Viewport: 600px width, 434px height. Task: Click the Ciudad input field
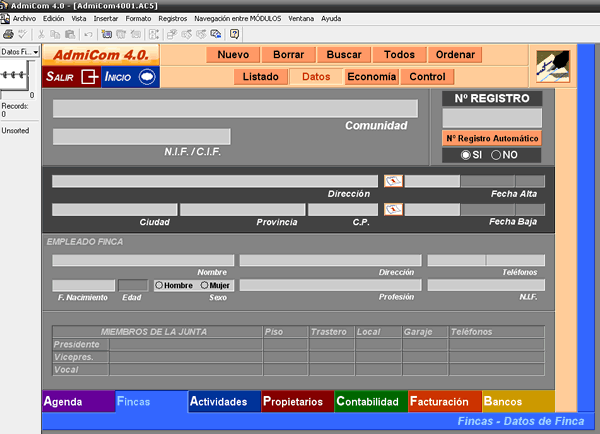(x=115, y=209)
